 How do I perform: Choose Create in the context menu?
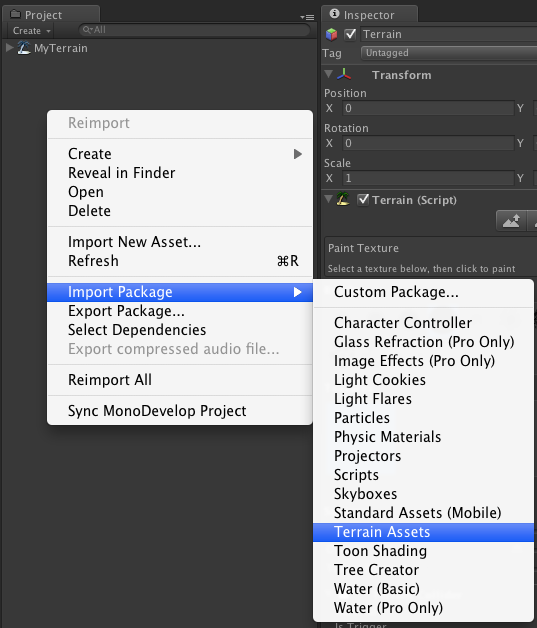(180, 154)
